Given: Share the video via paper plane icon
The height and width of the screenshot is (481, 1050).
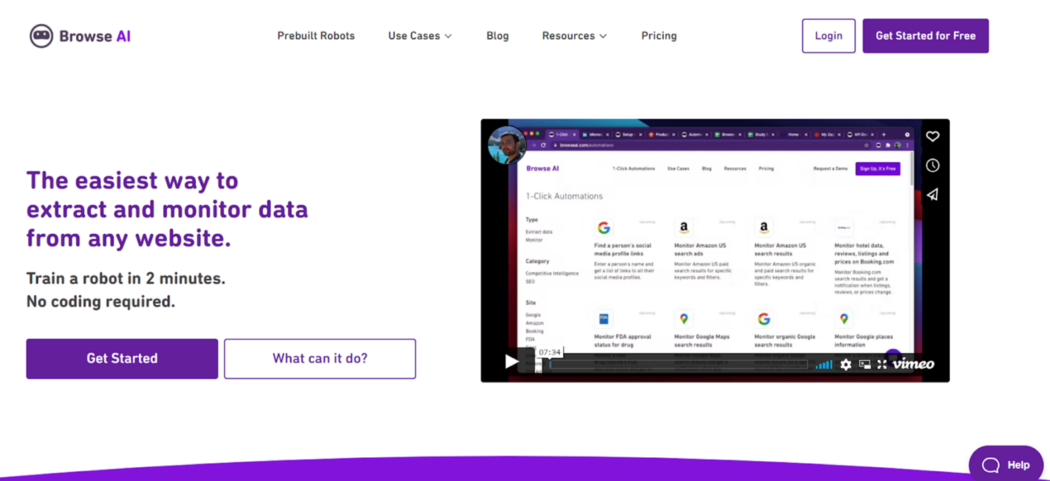Looking at the screenshot, I should coord(932,194).
